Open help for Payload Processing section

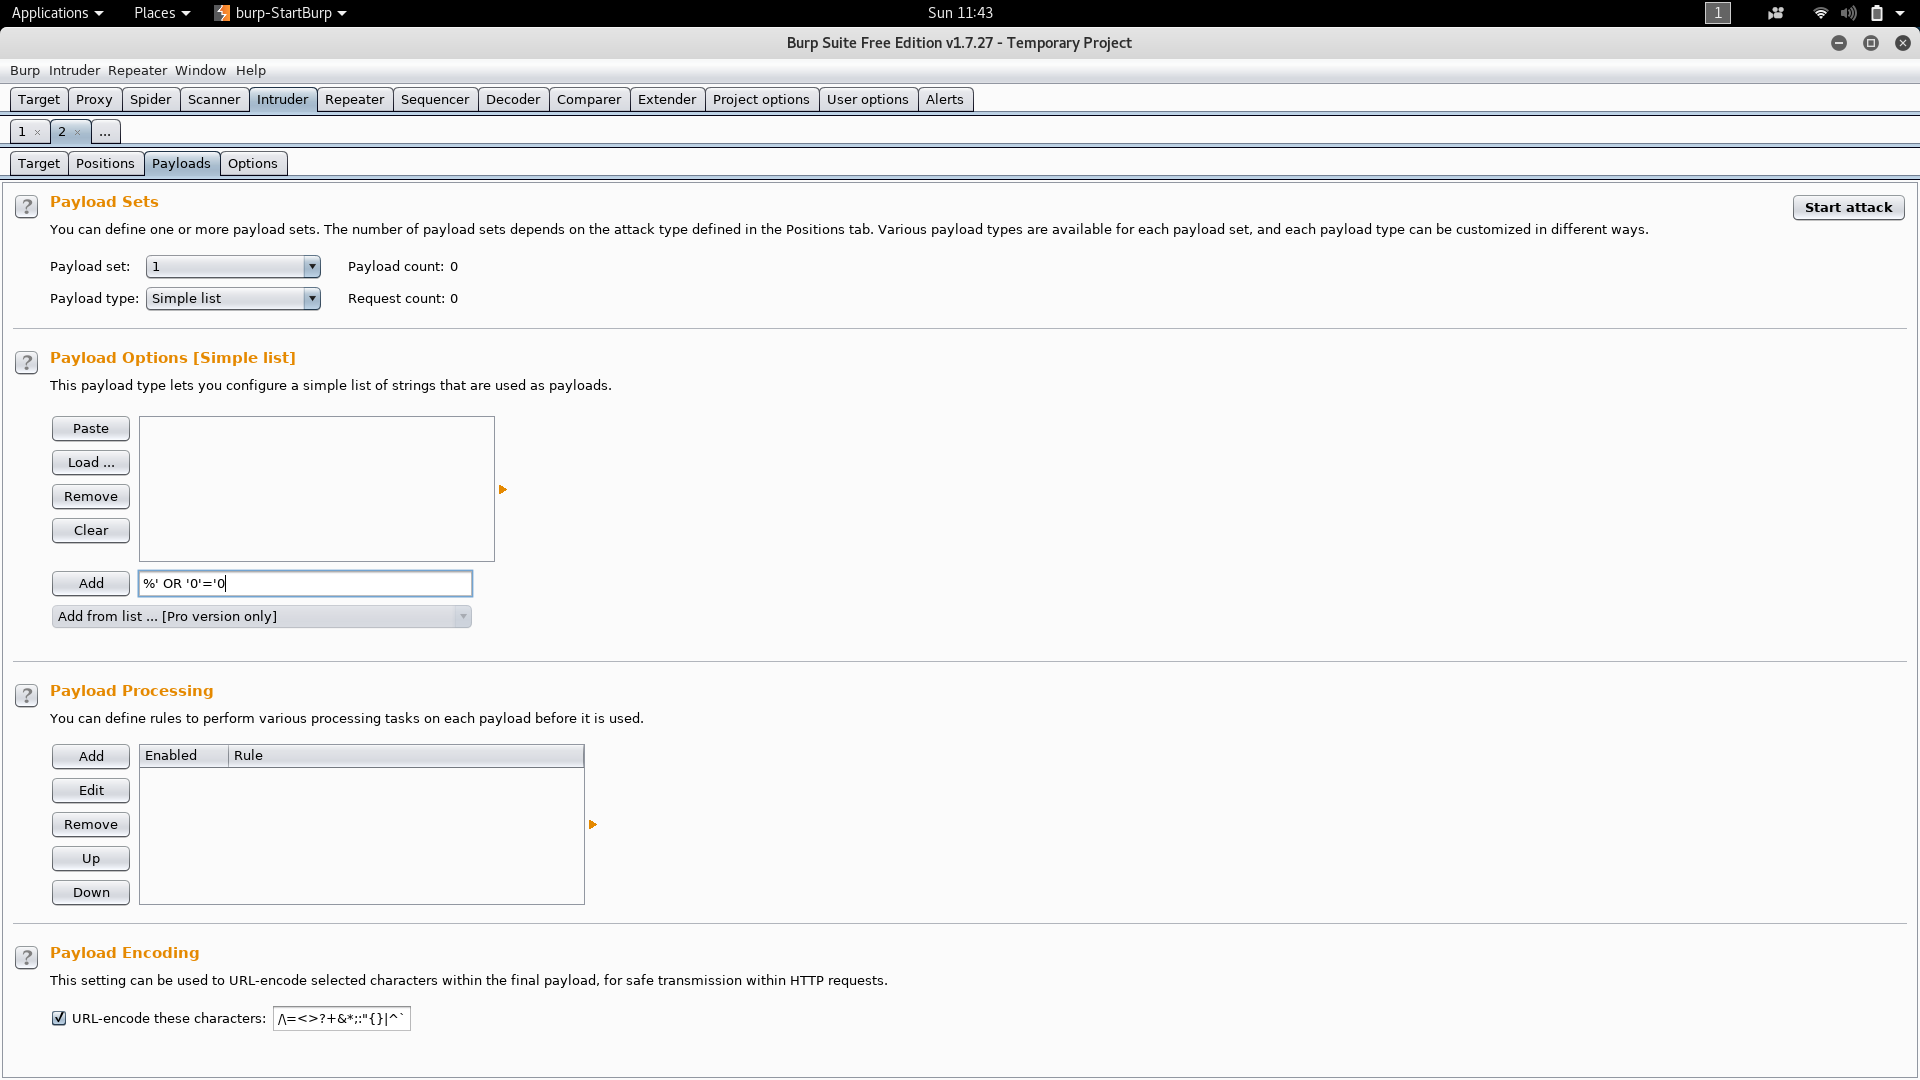click(26, 696)
